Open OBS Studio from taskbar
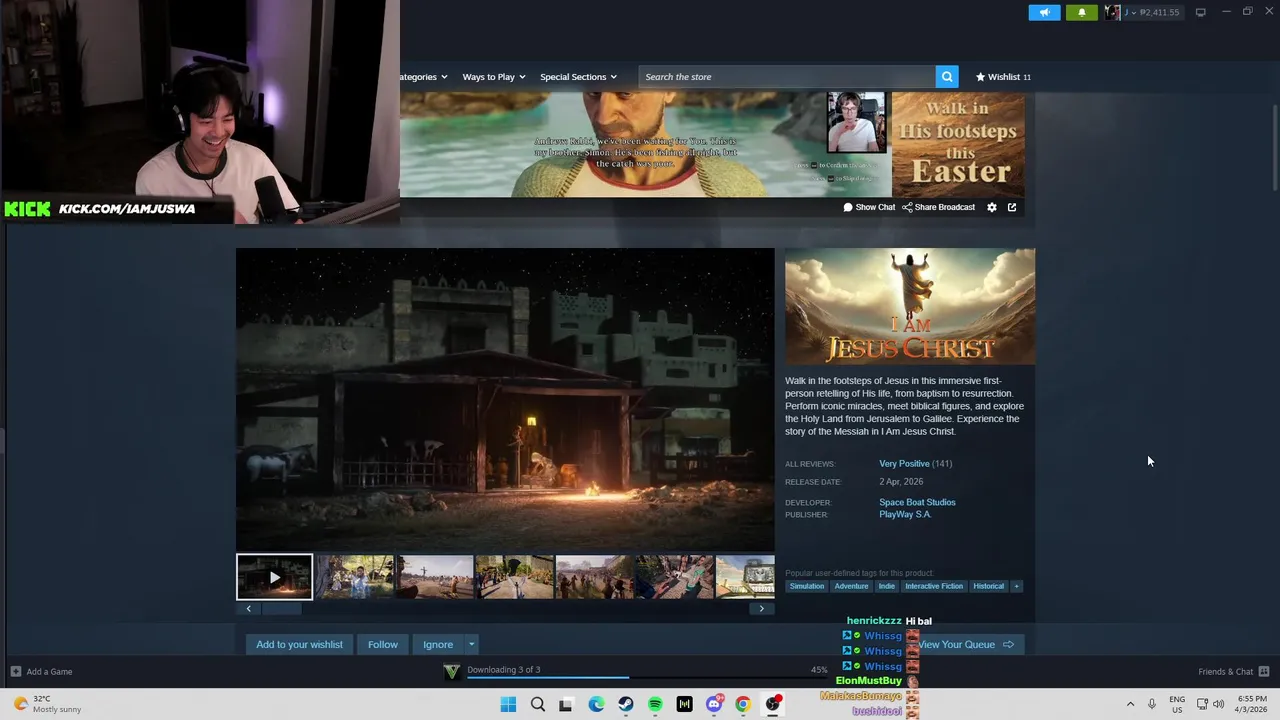 click(773, 704)
